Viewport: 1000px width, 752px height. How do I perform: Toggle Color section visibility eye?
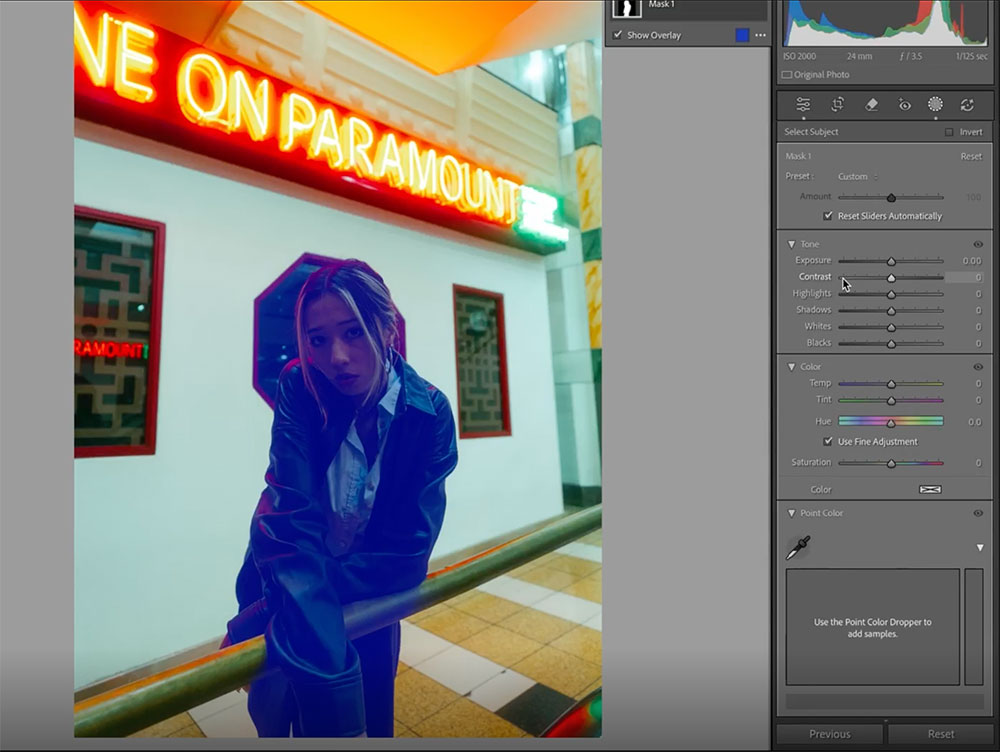pyautogui.click(x=978, y=367)
